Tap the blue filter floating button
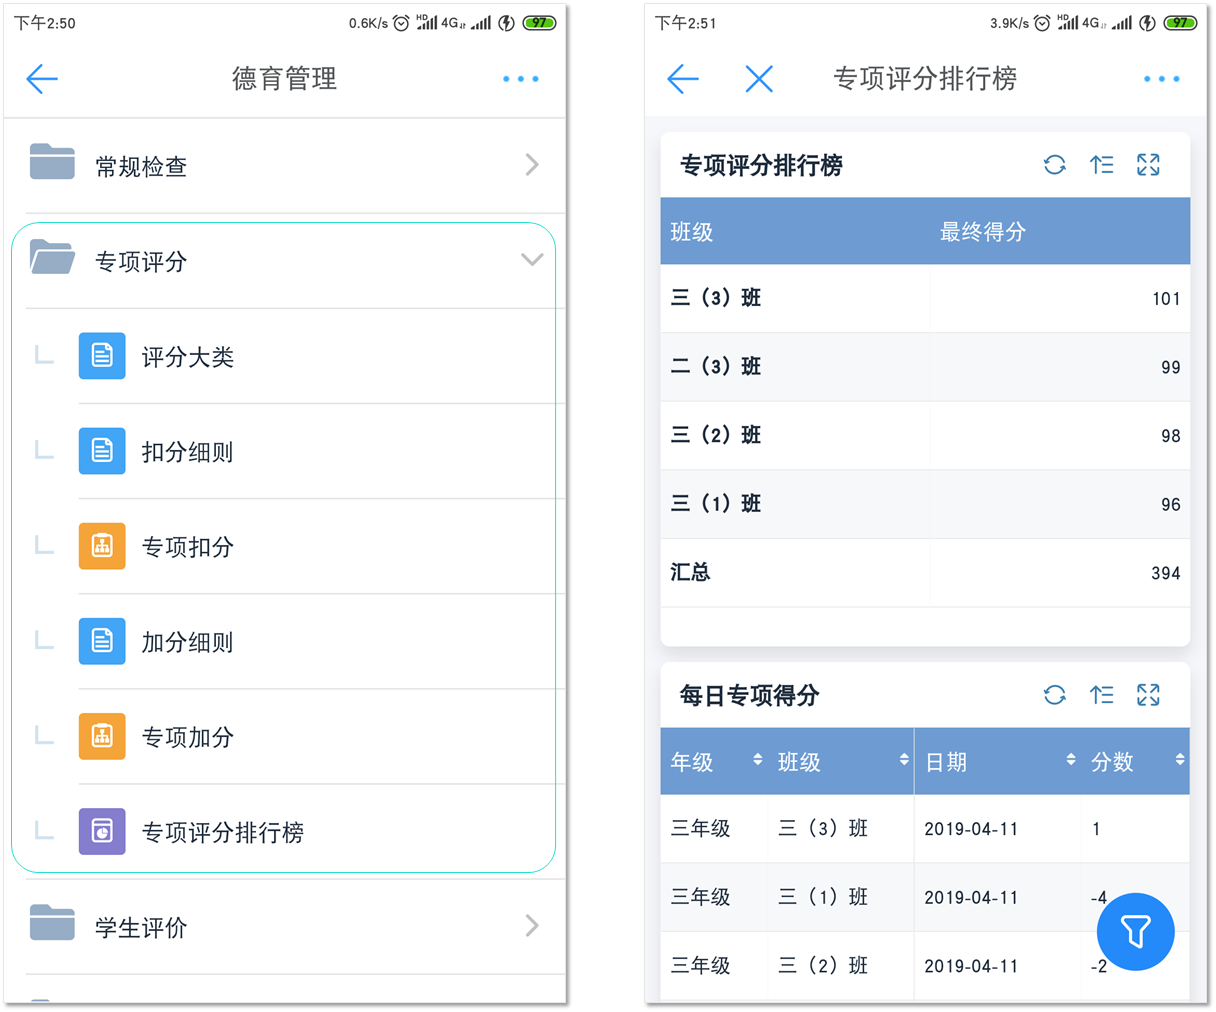The height and width of the screenshot is (1012, 1216). coord(1135,931)
